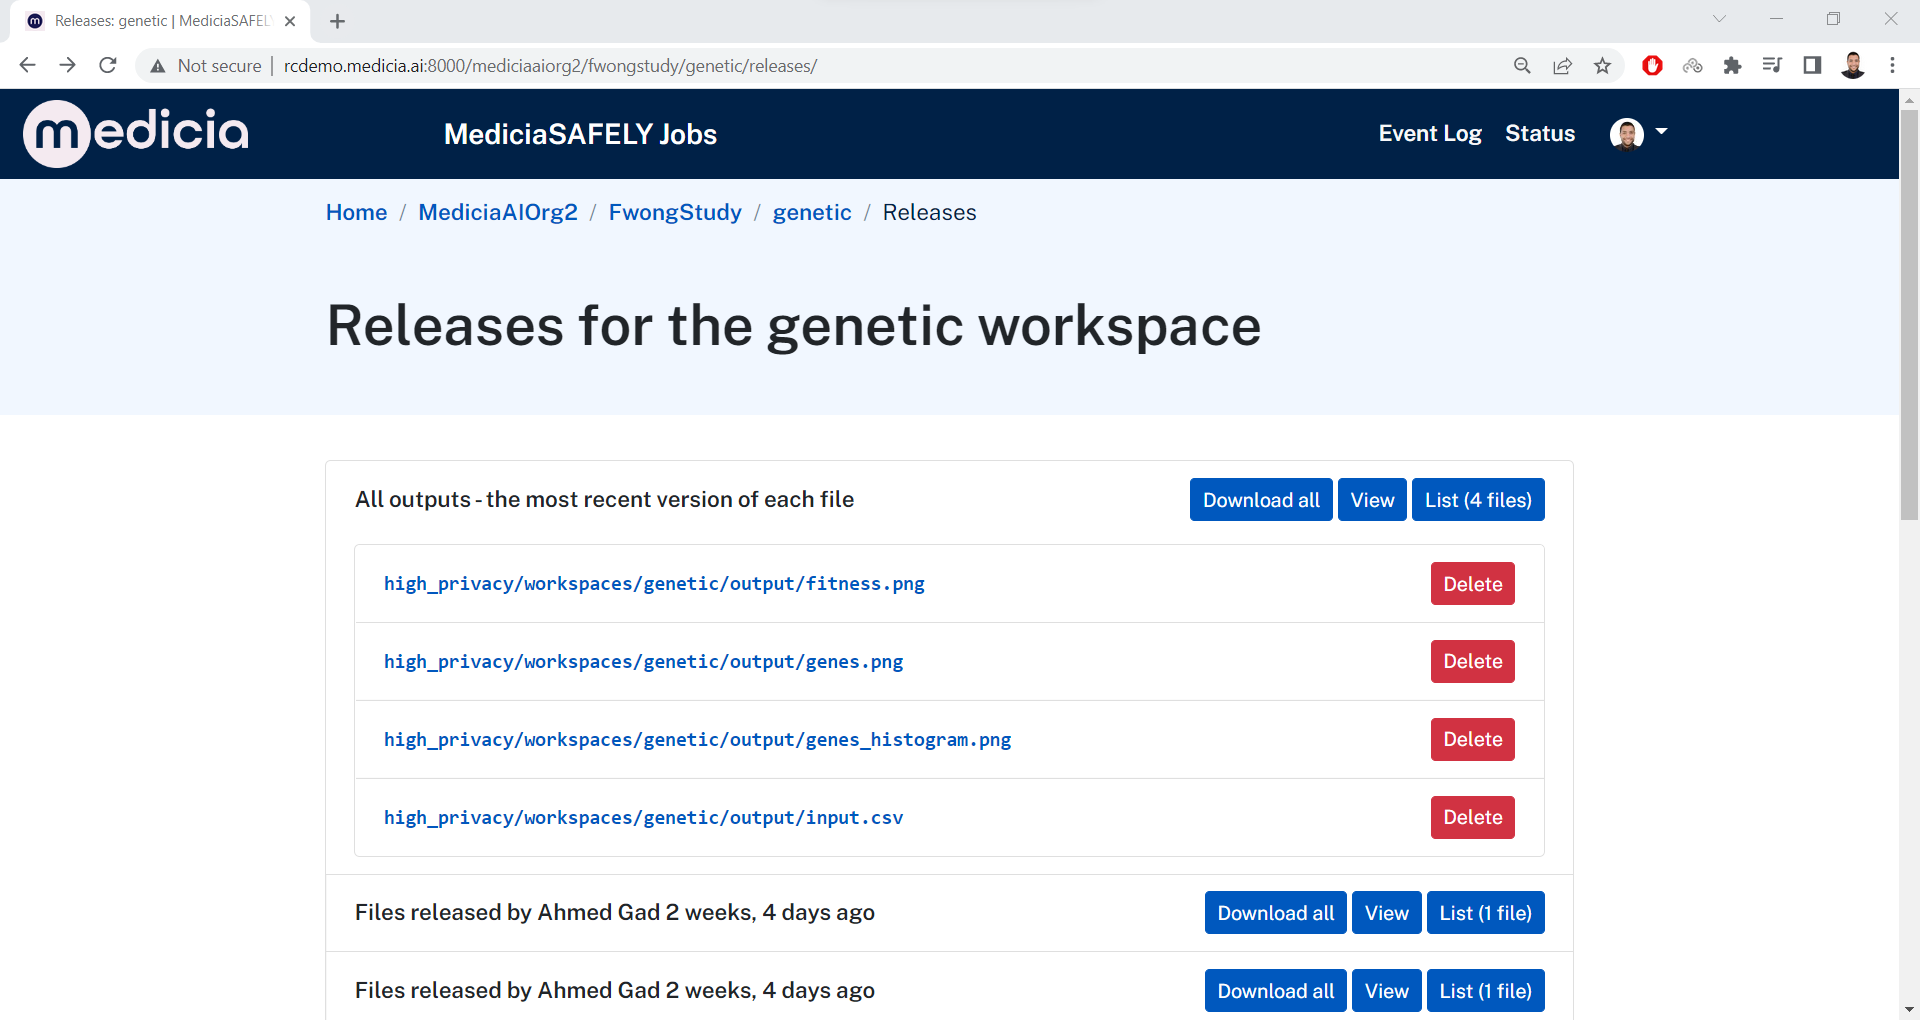Open the tab search chevron
This screenshot has height=1020, width=1920.
coord(1719,19)
